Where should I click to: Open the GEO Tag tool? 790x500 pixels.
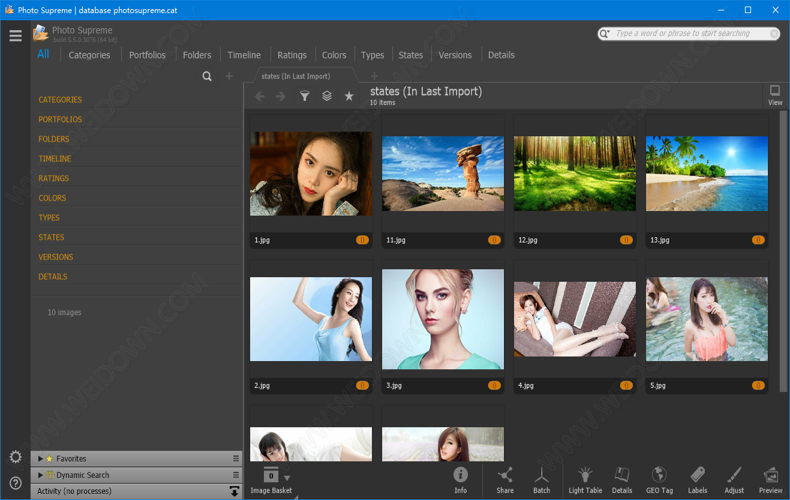click(660, 480)
